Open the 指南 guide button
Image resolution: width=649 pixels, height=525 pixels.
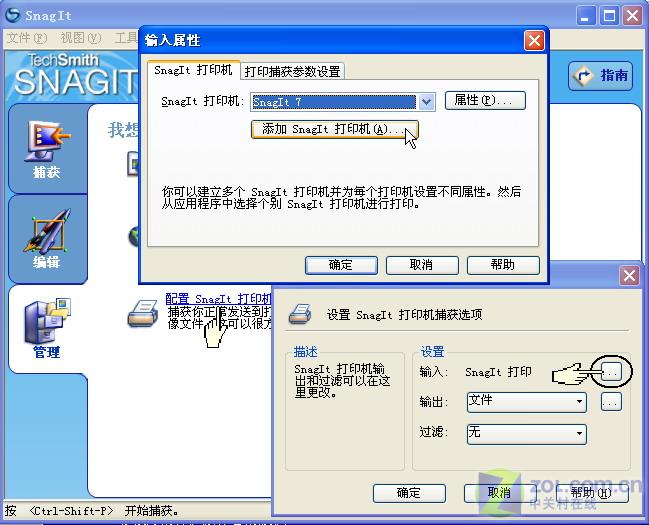[601, 76]
